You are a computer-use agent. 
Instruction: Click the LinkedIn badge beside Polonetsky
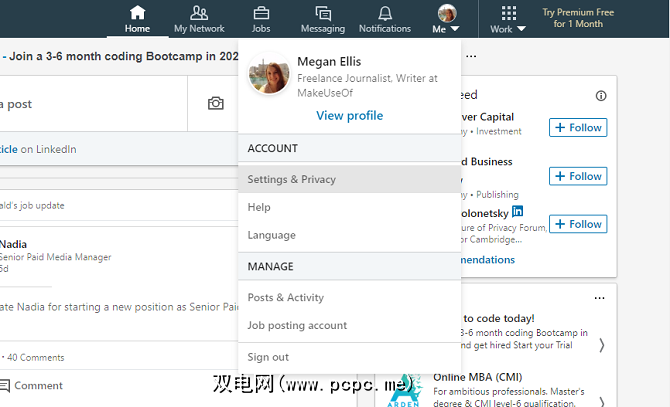pyautogui.click(x=517, y=211)
